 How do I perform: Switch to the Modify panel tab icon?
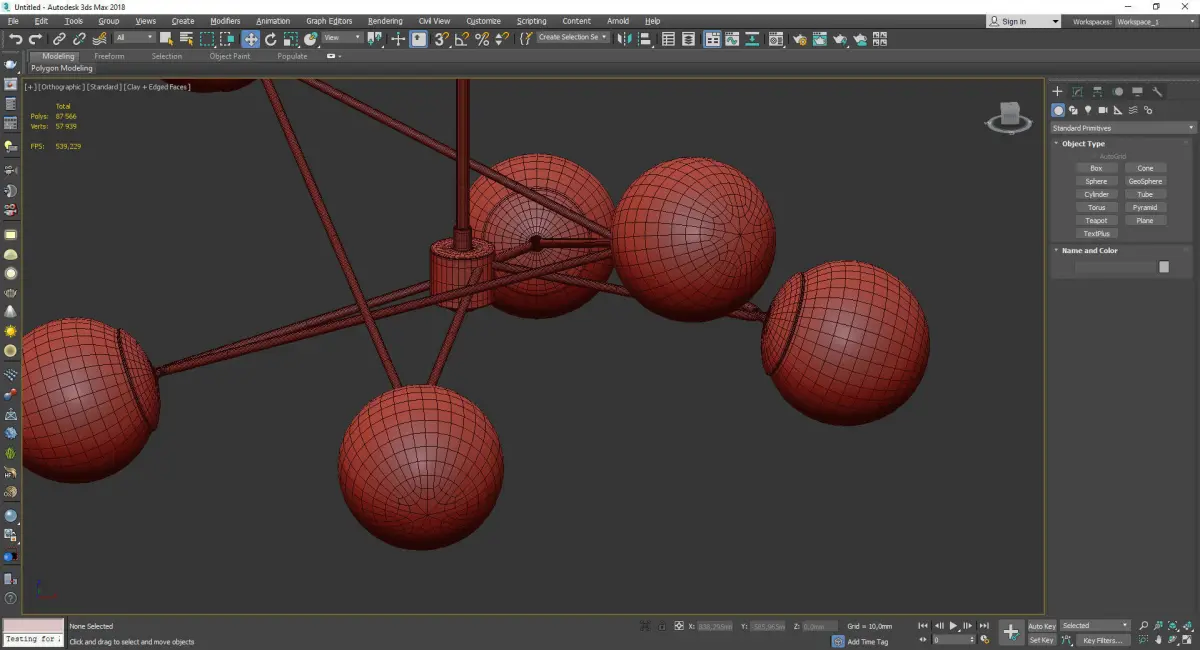pyautogui.click(x=1077, y=91)
